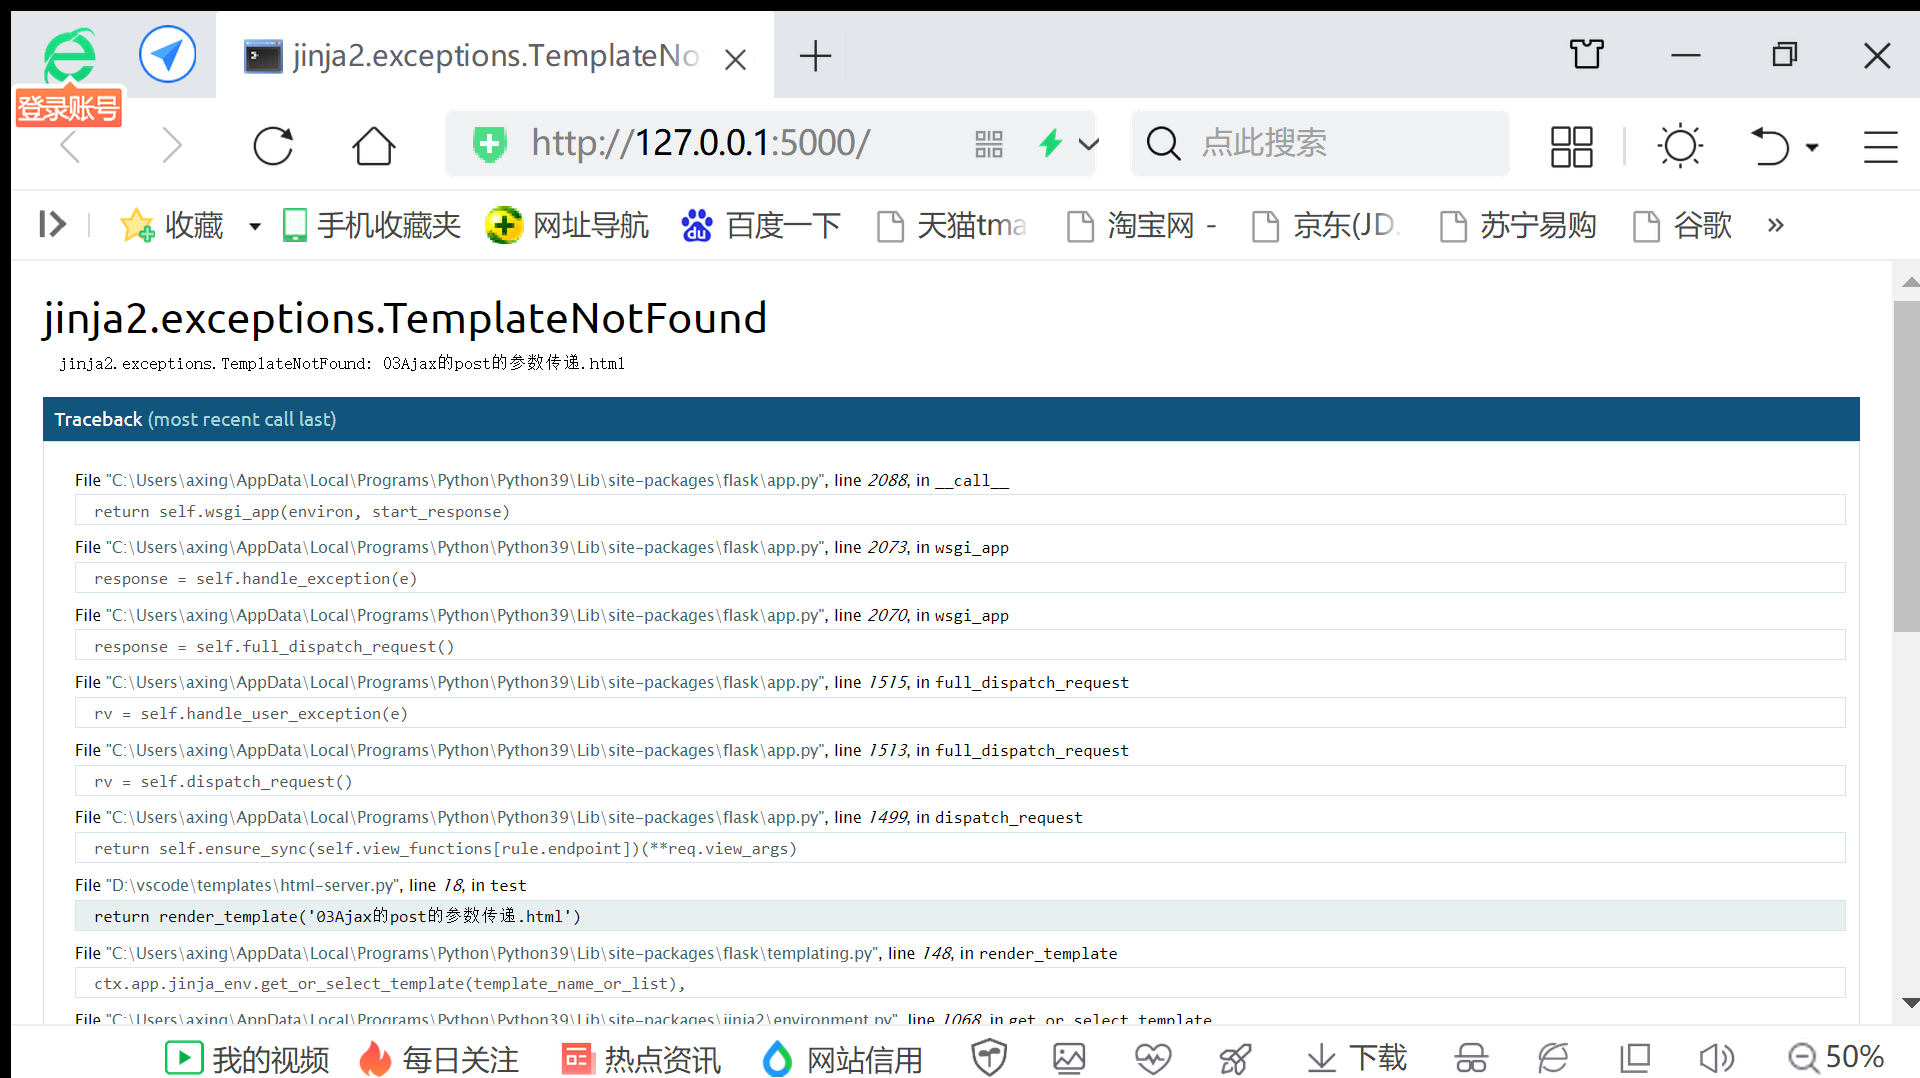The width and height of the screenshot is (1920, 1078).
Task: Click the green security shield icon
Action: [490, 144]
